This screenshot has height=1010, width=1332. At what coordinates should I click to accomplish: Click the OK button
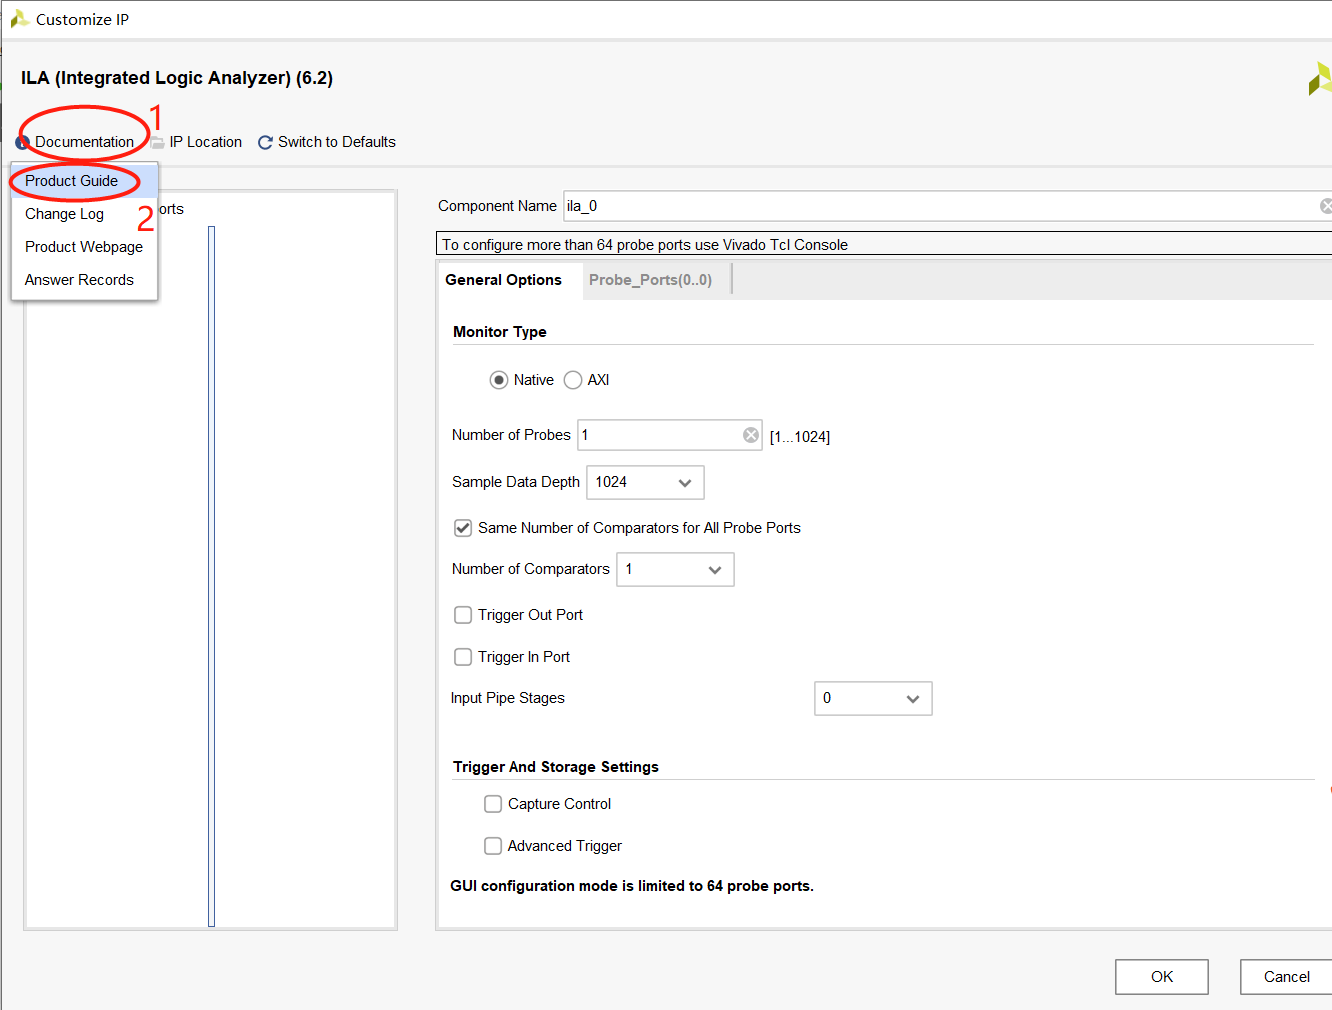1162,977
